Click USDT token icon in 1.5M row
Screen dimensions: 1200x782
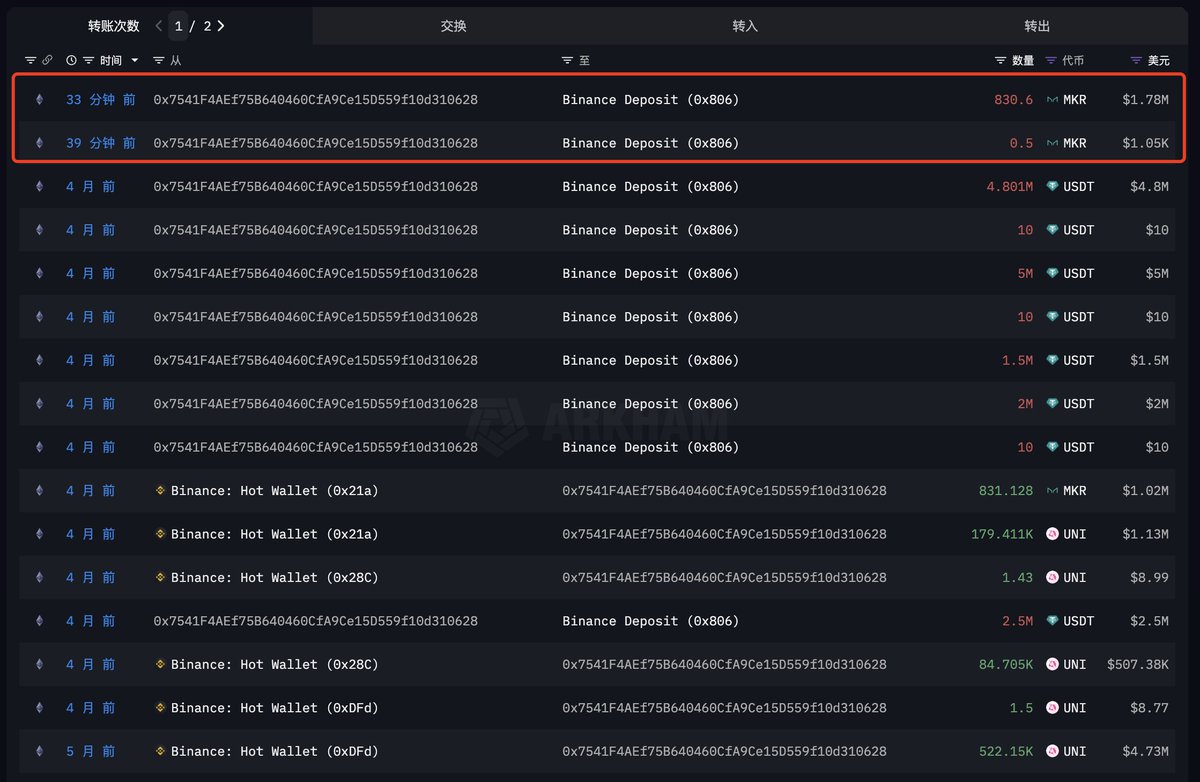pyautogui.click(x=1052, y=360)
